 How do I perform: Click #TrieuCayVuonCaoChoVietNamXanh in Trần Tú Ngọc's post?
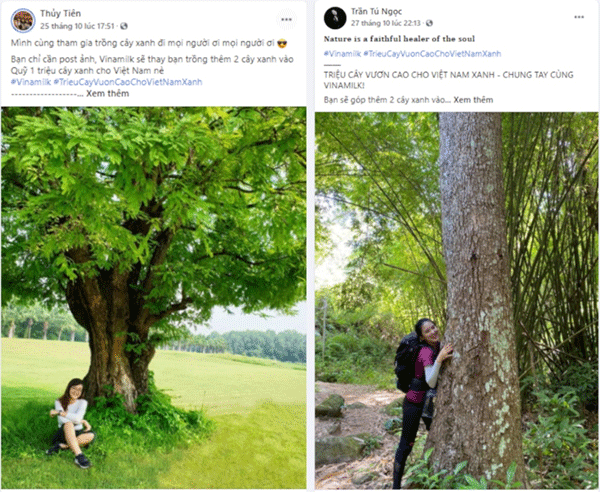click(432, 54)
